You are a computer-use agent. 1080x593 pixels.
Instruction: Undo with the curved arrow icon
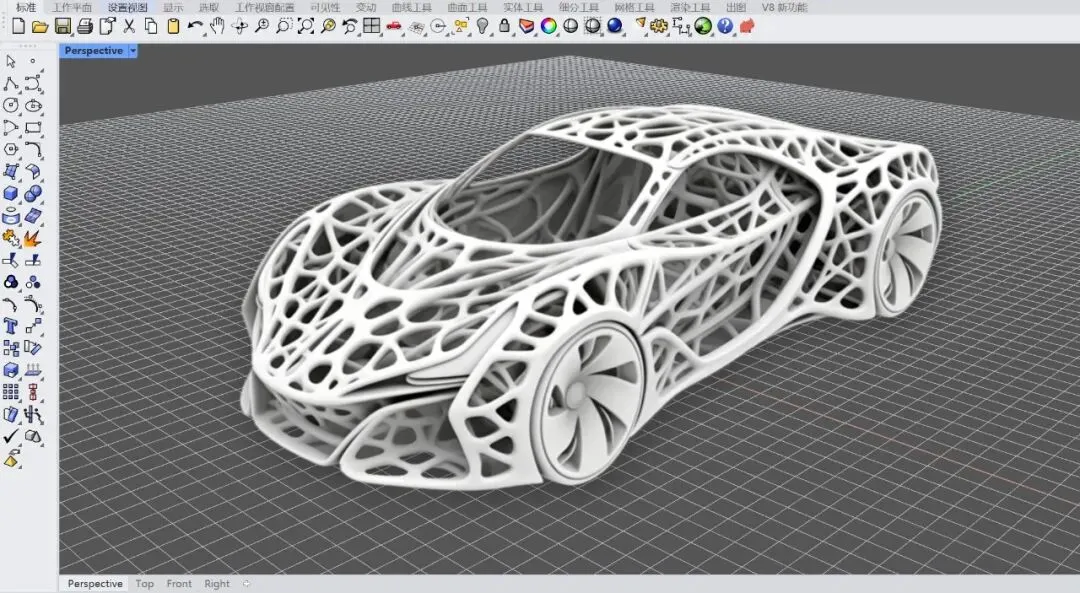pyautogui.click(x=195, y=26)
